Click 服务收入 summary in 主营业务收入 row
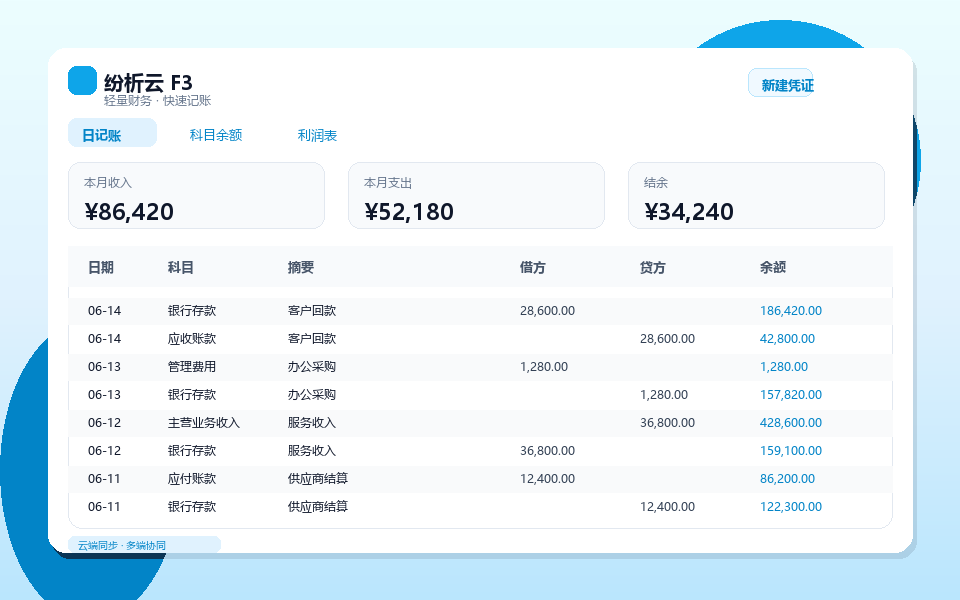 (312, 423)
